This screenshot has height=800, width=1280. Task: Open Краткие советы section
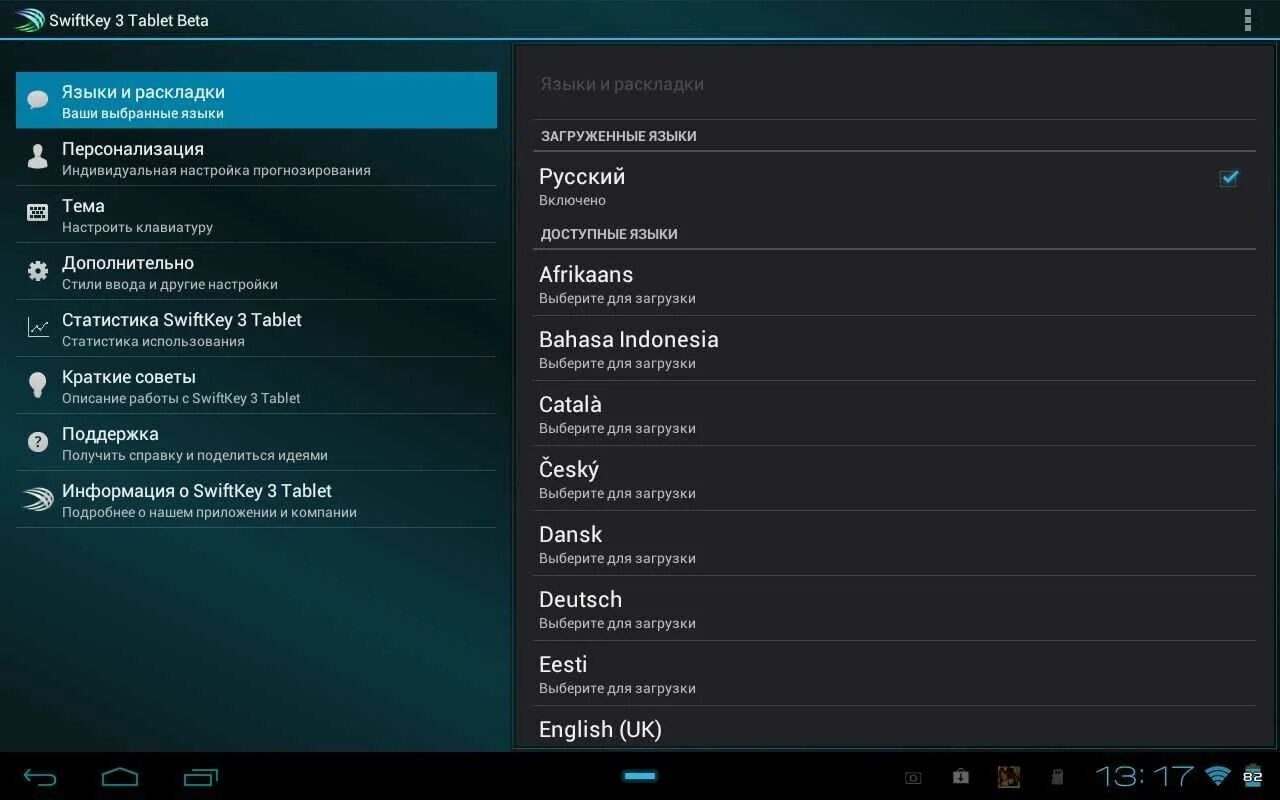click(256, 385)
